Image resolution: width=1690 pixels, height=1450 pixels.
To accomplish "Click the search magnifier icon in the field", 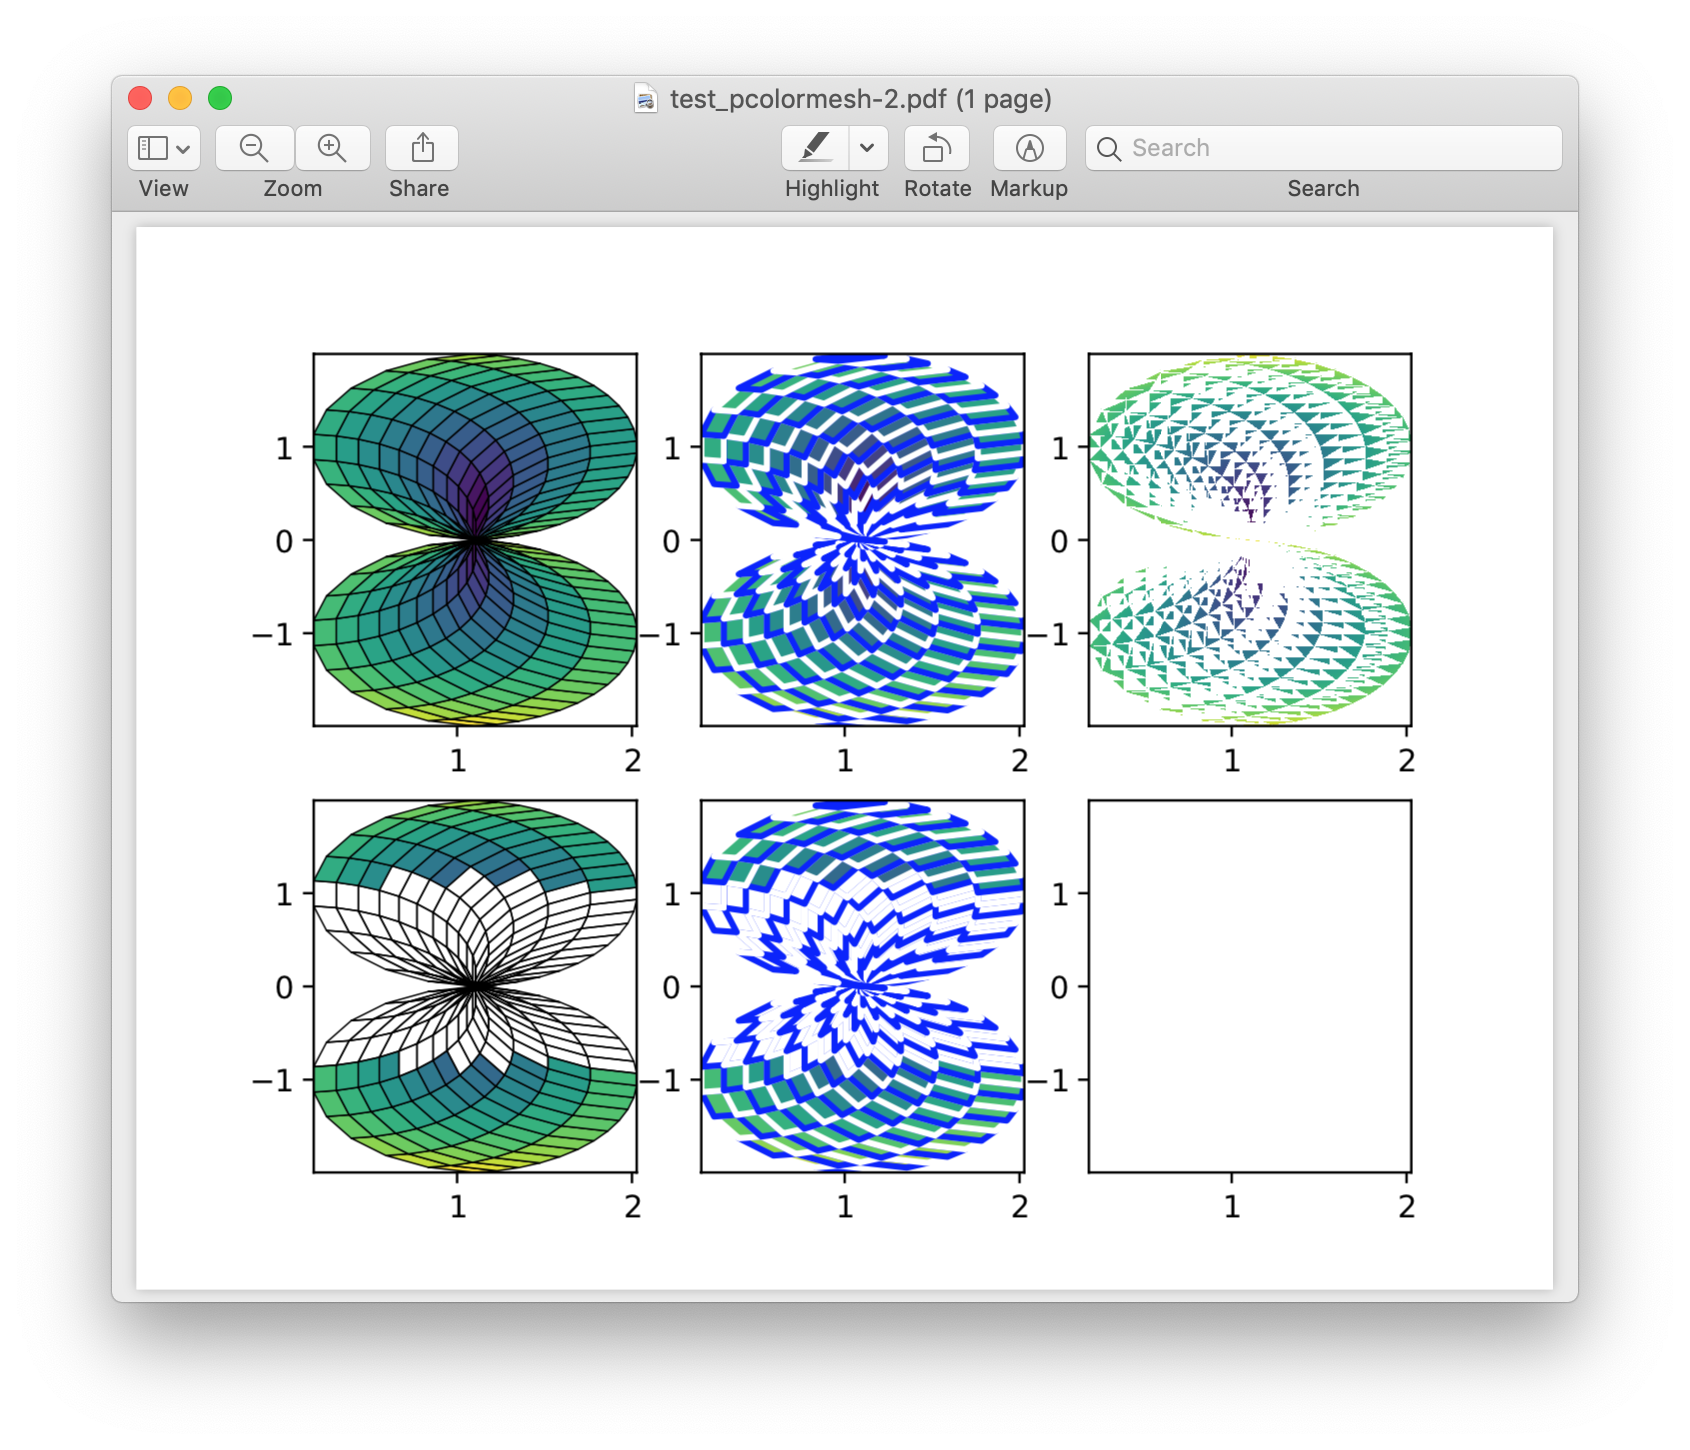I will [1109, 149].
